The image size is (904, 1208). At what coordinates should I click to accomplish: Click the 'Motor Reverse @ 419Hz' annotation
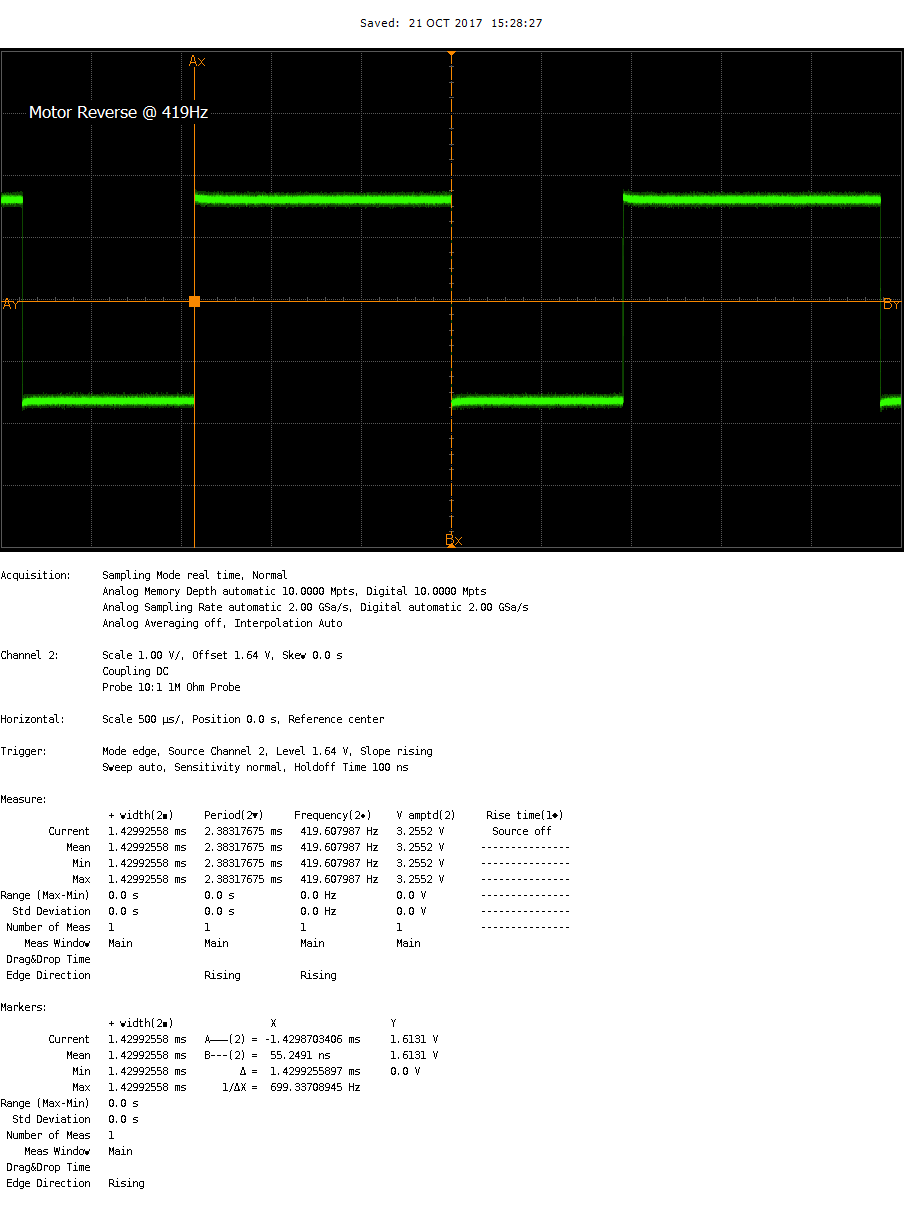click(x=118, y=113)
